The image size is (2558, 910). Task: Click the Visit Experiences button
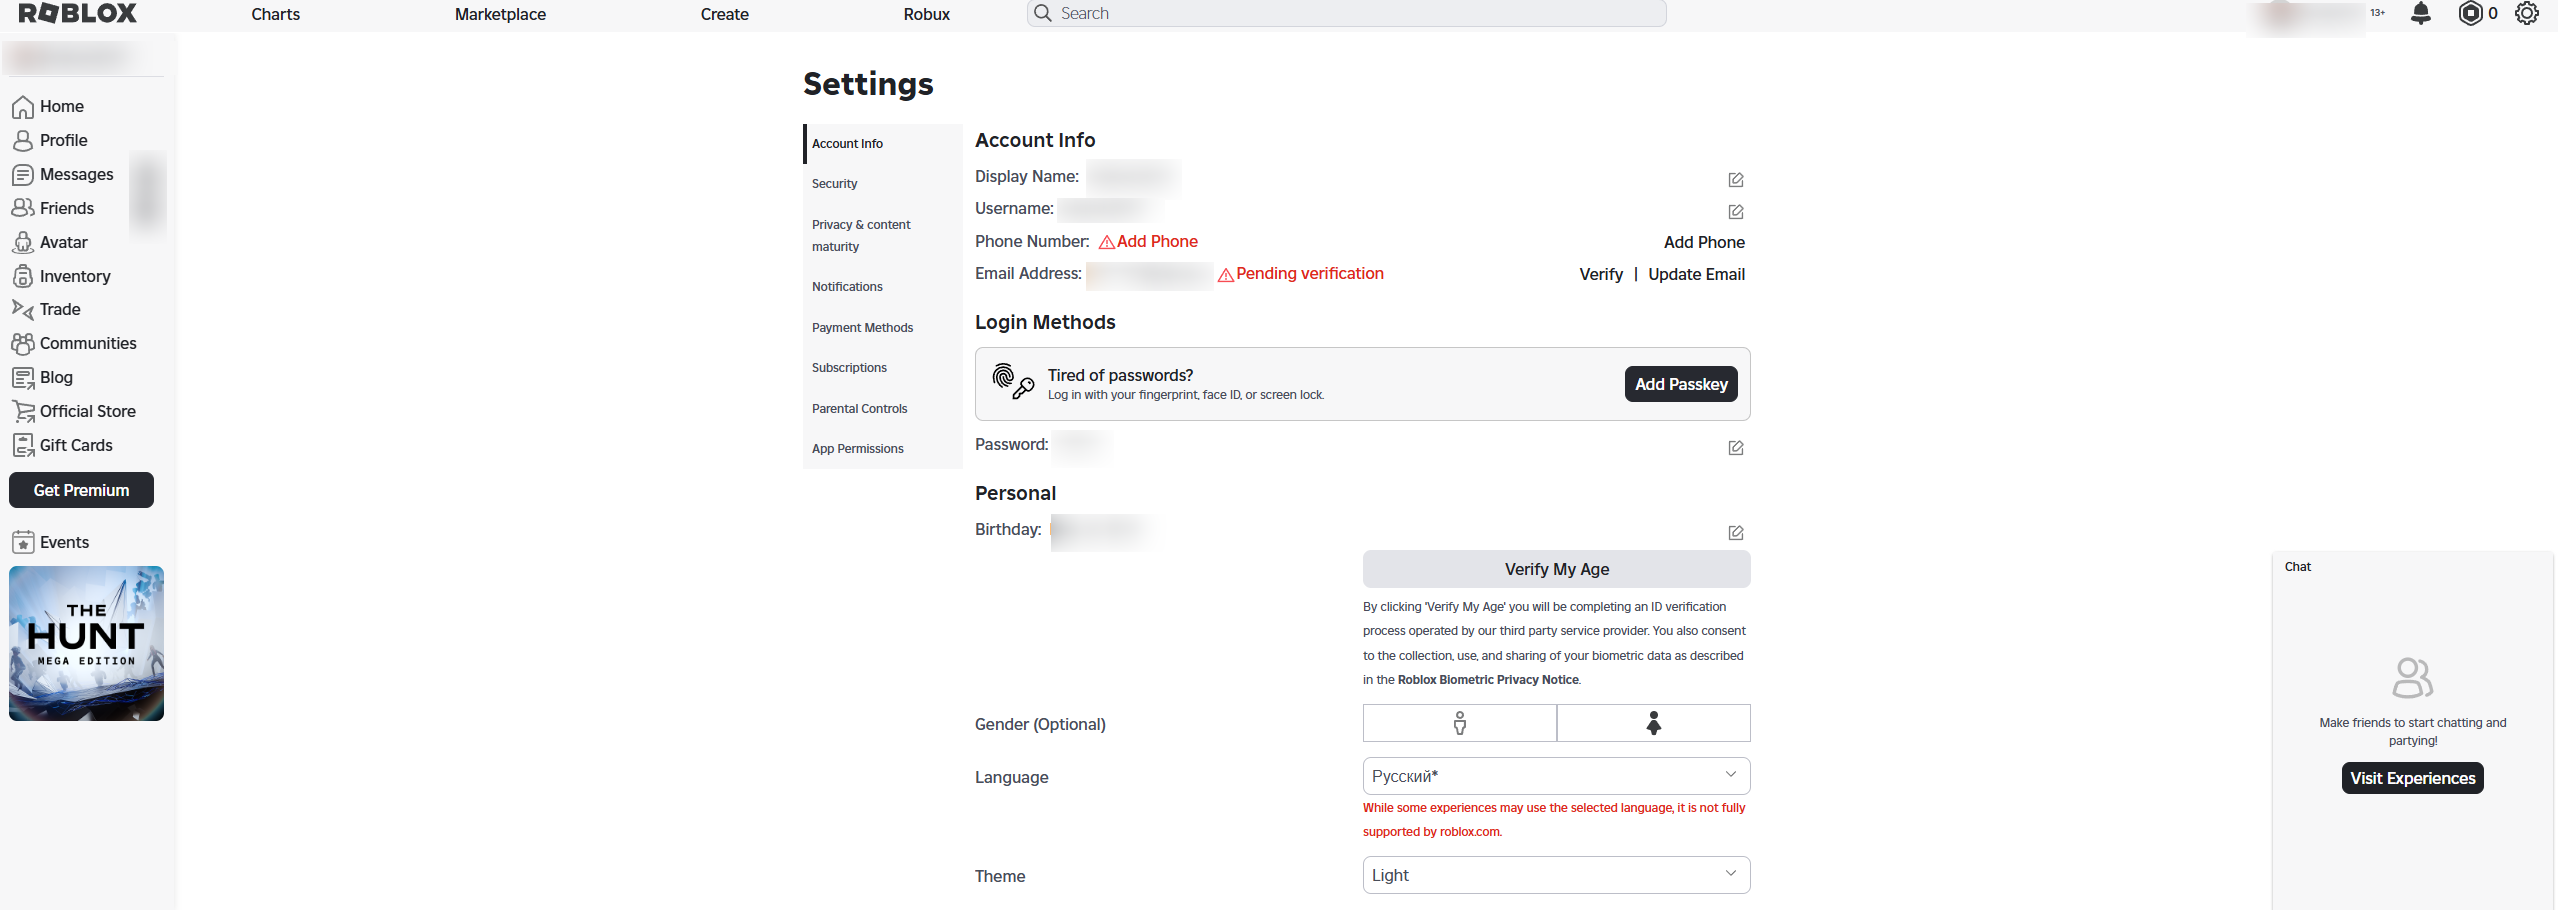coord(2412,778)
